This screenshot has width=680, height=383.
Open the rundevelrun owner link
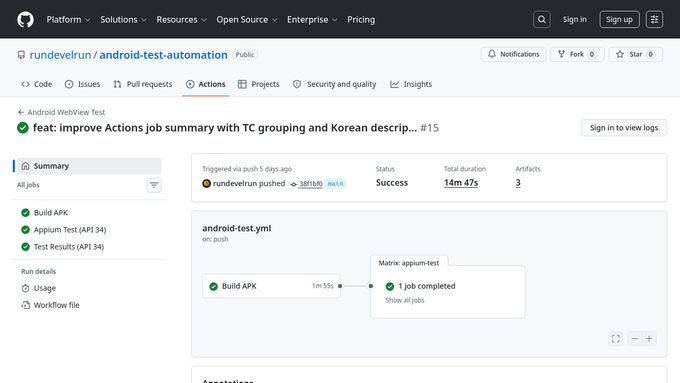(x=60, y=55)
